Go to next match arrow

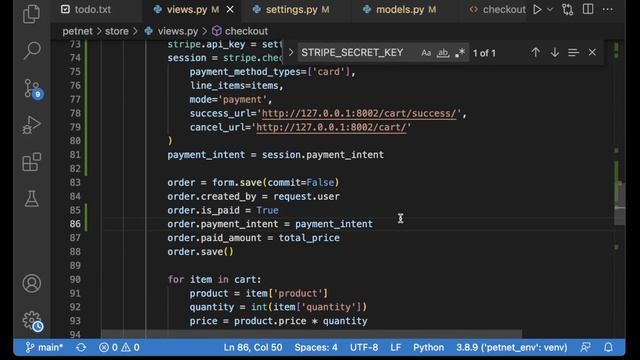pos(555,52)
